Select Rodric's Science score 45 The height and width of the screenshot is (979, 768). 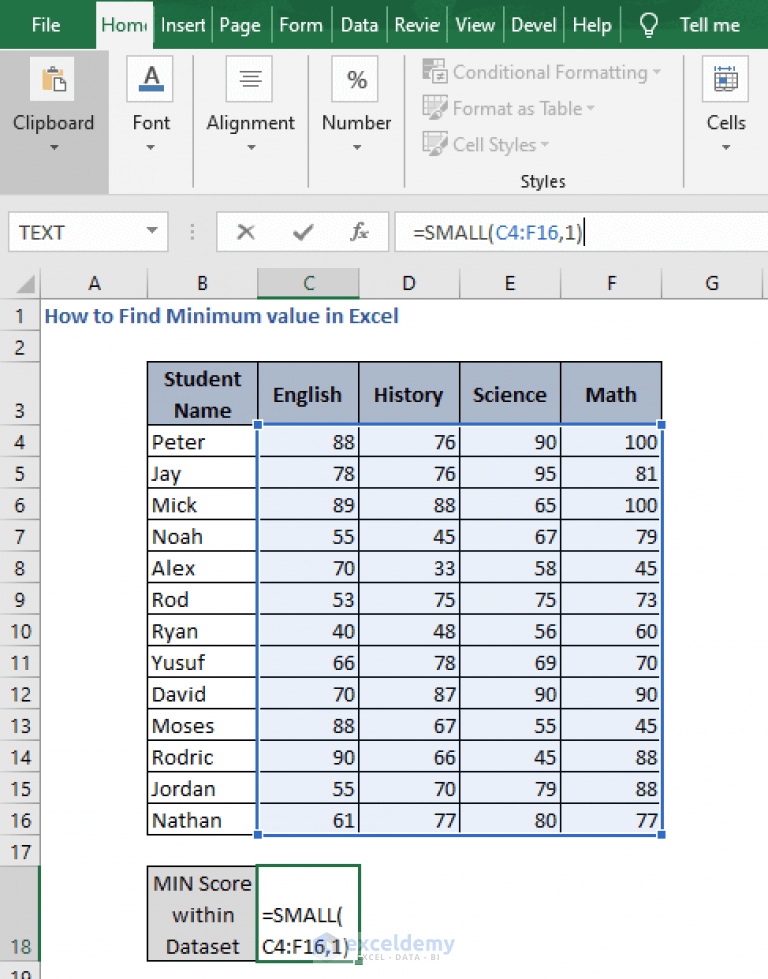(x=510, y=757)
